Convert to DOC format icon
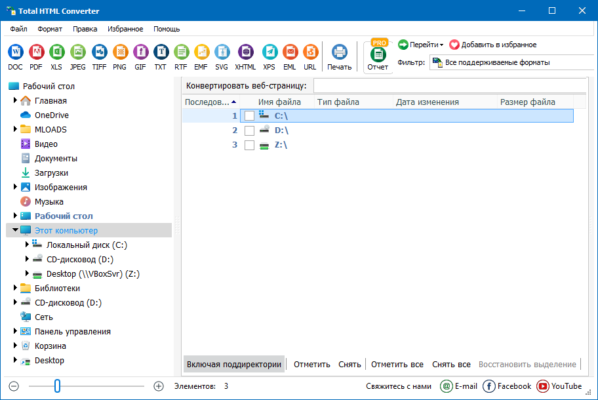The image size is (598, 400). (x=16, y=52)
